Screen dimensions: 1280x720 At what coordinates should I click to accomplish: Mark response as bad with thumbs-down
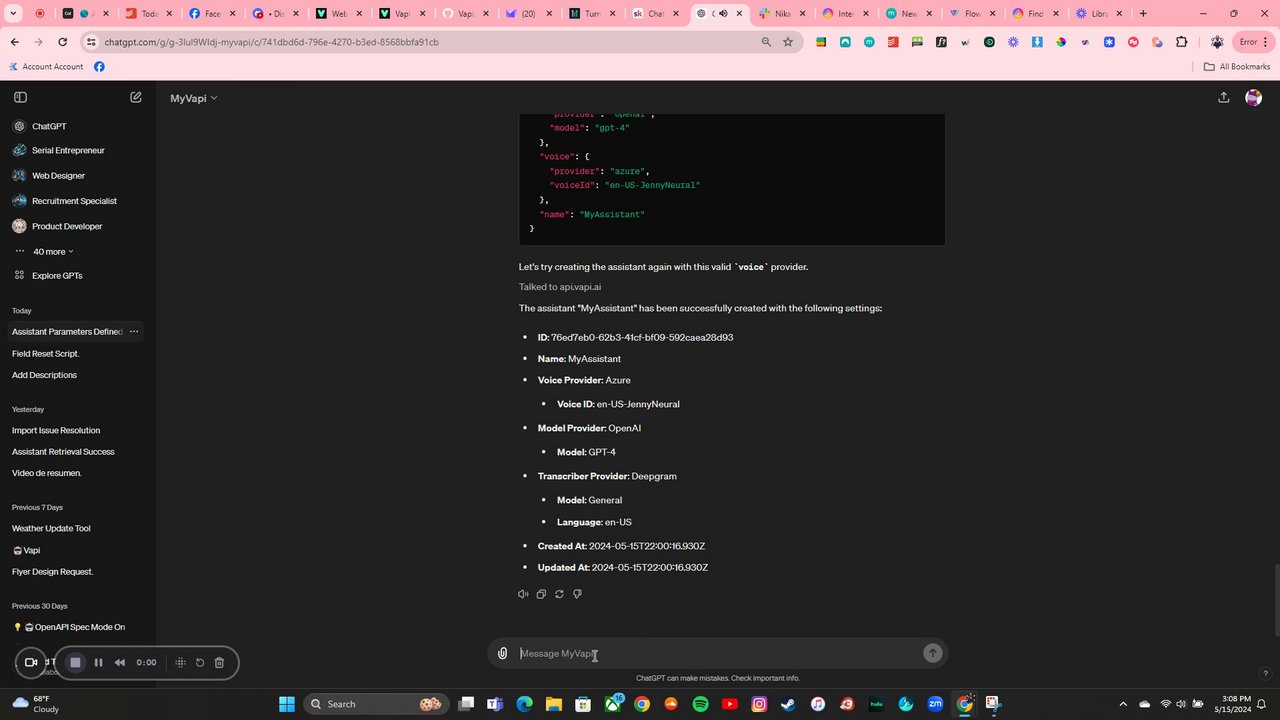click(x=577, y=594)
